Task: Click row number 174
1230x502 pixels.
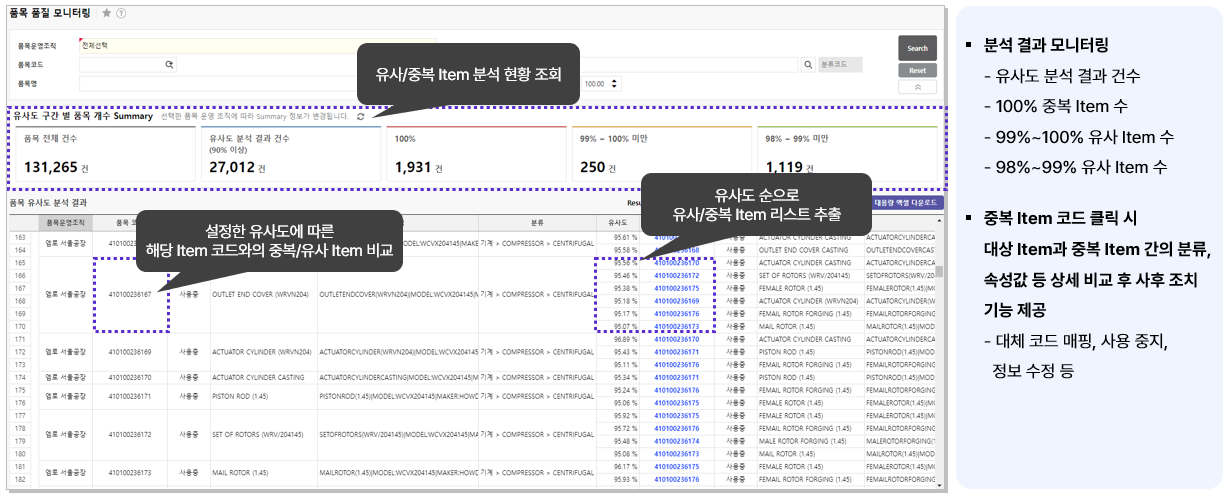Action: [20, 377]
